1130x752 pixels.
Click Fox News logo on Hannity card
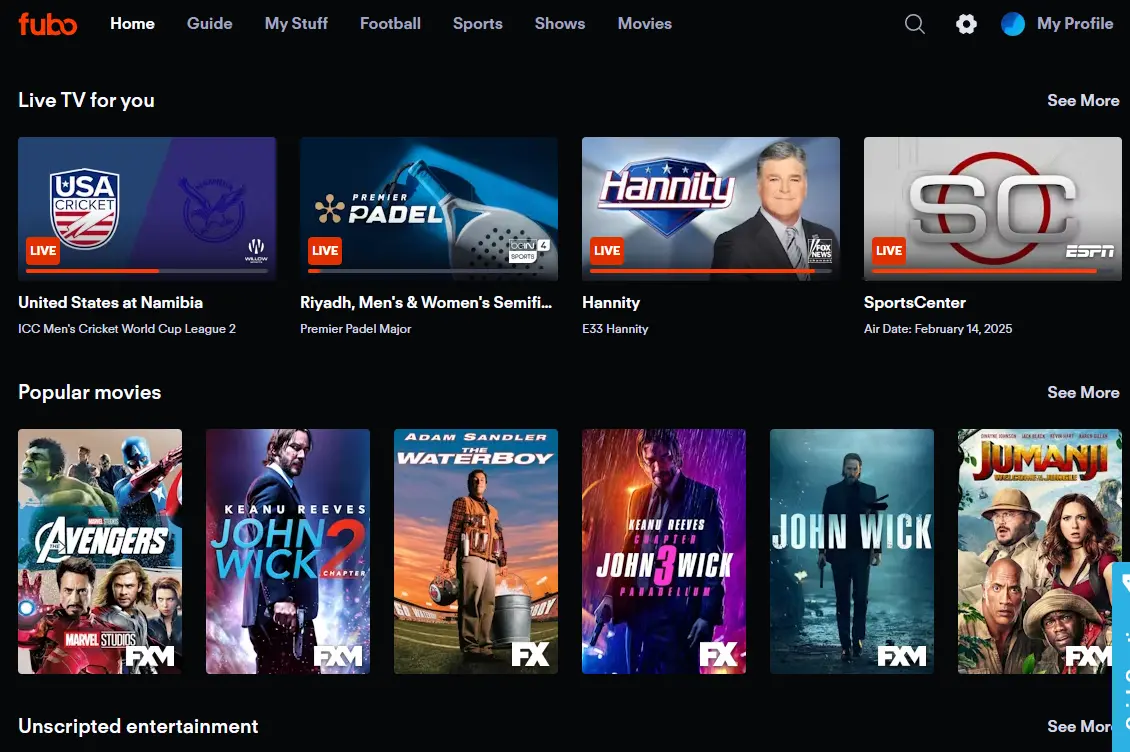click(820, 249)
